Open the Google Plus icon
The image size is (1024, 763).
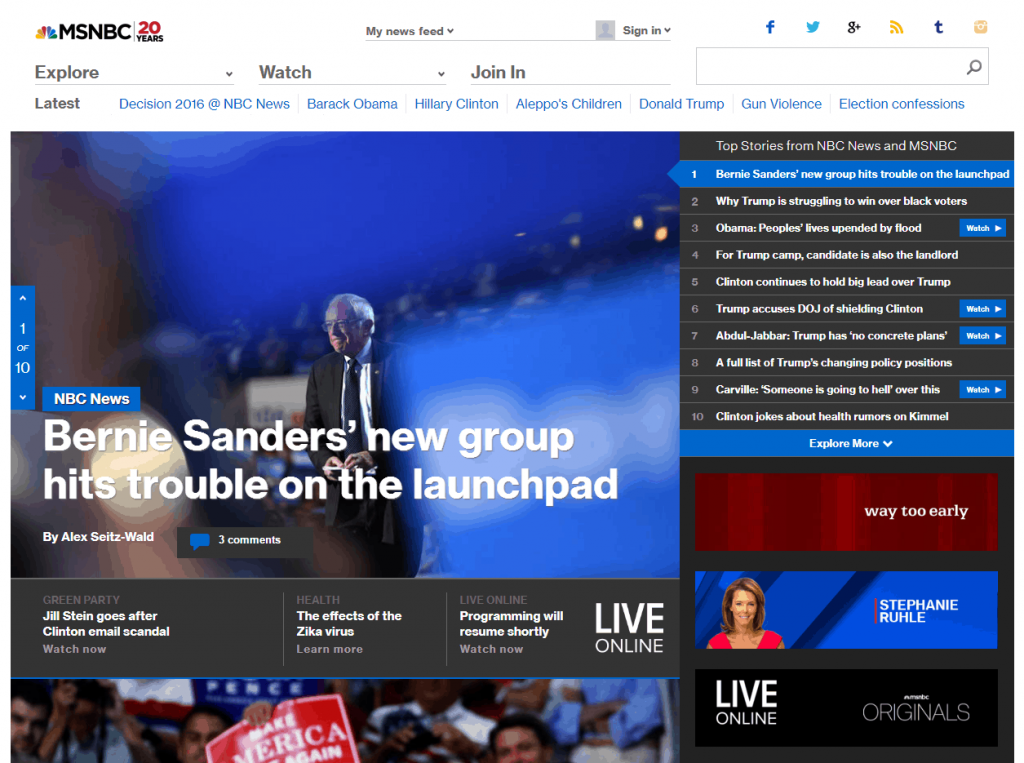pyautogui.click(x=854, y=27)
